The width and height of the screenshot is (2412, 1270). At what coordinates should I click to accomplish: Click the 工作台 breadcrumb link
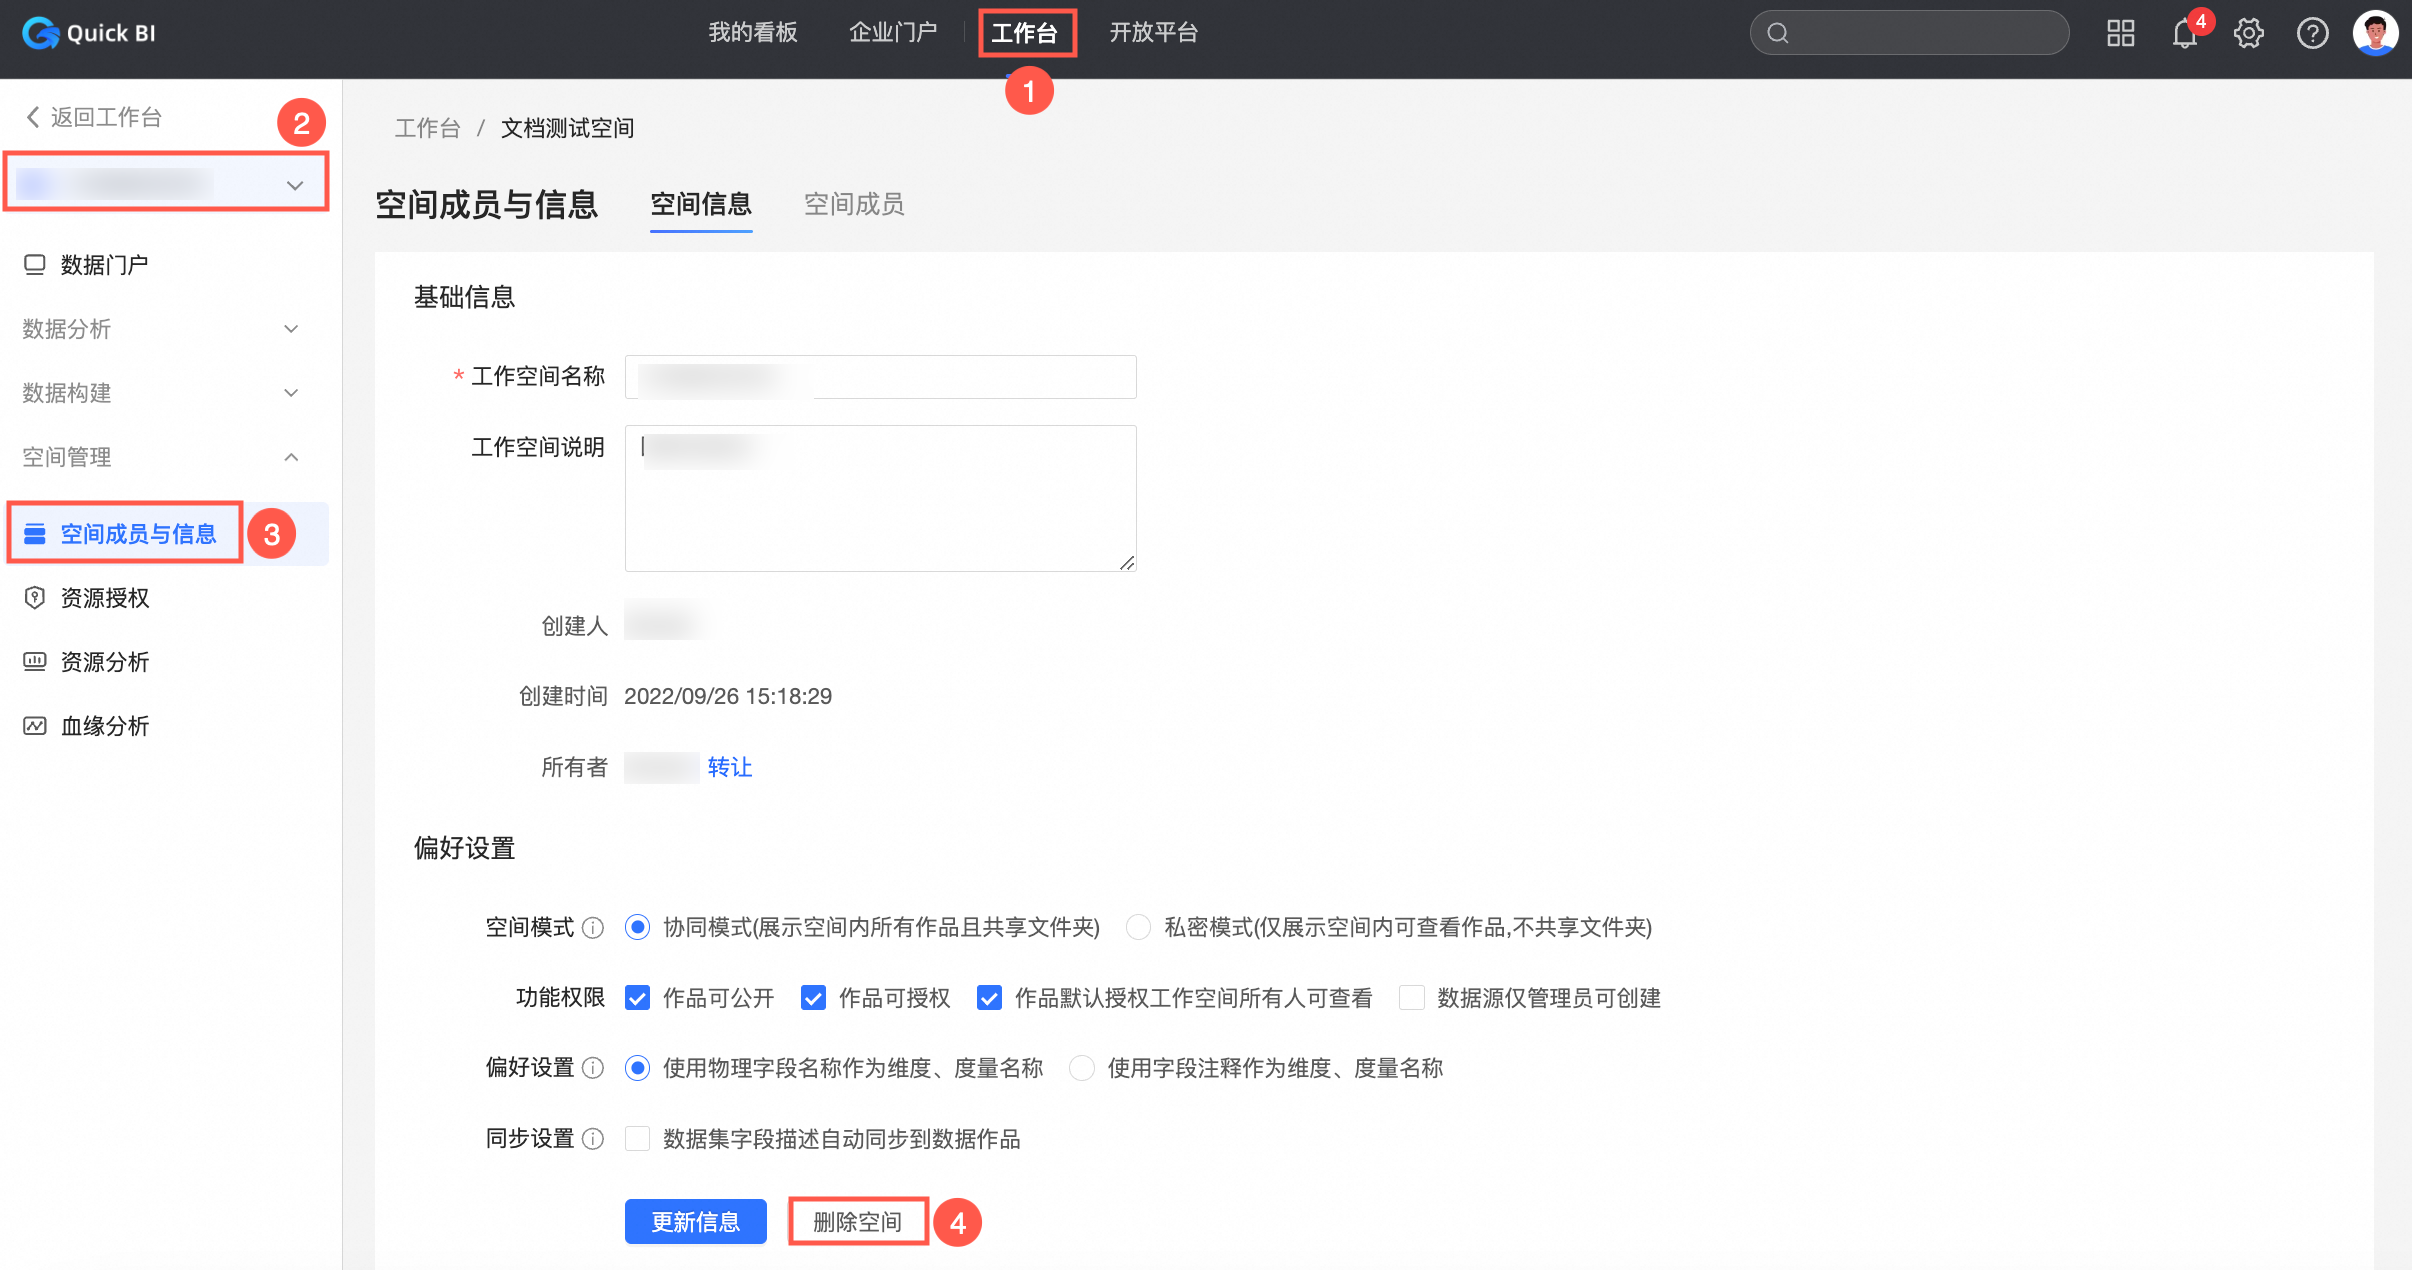pos(428,128)
